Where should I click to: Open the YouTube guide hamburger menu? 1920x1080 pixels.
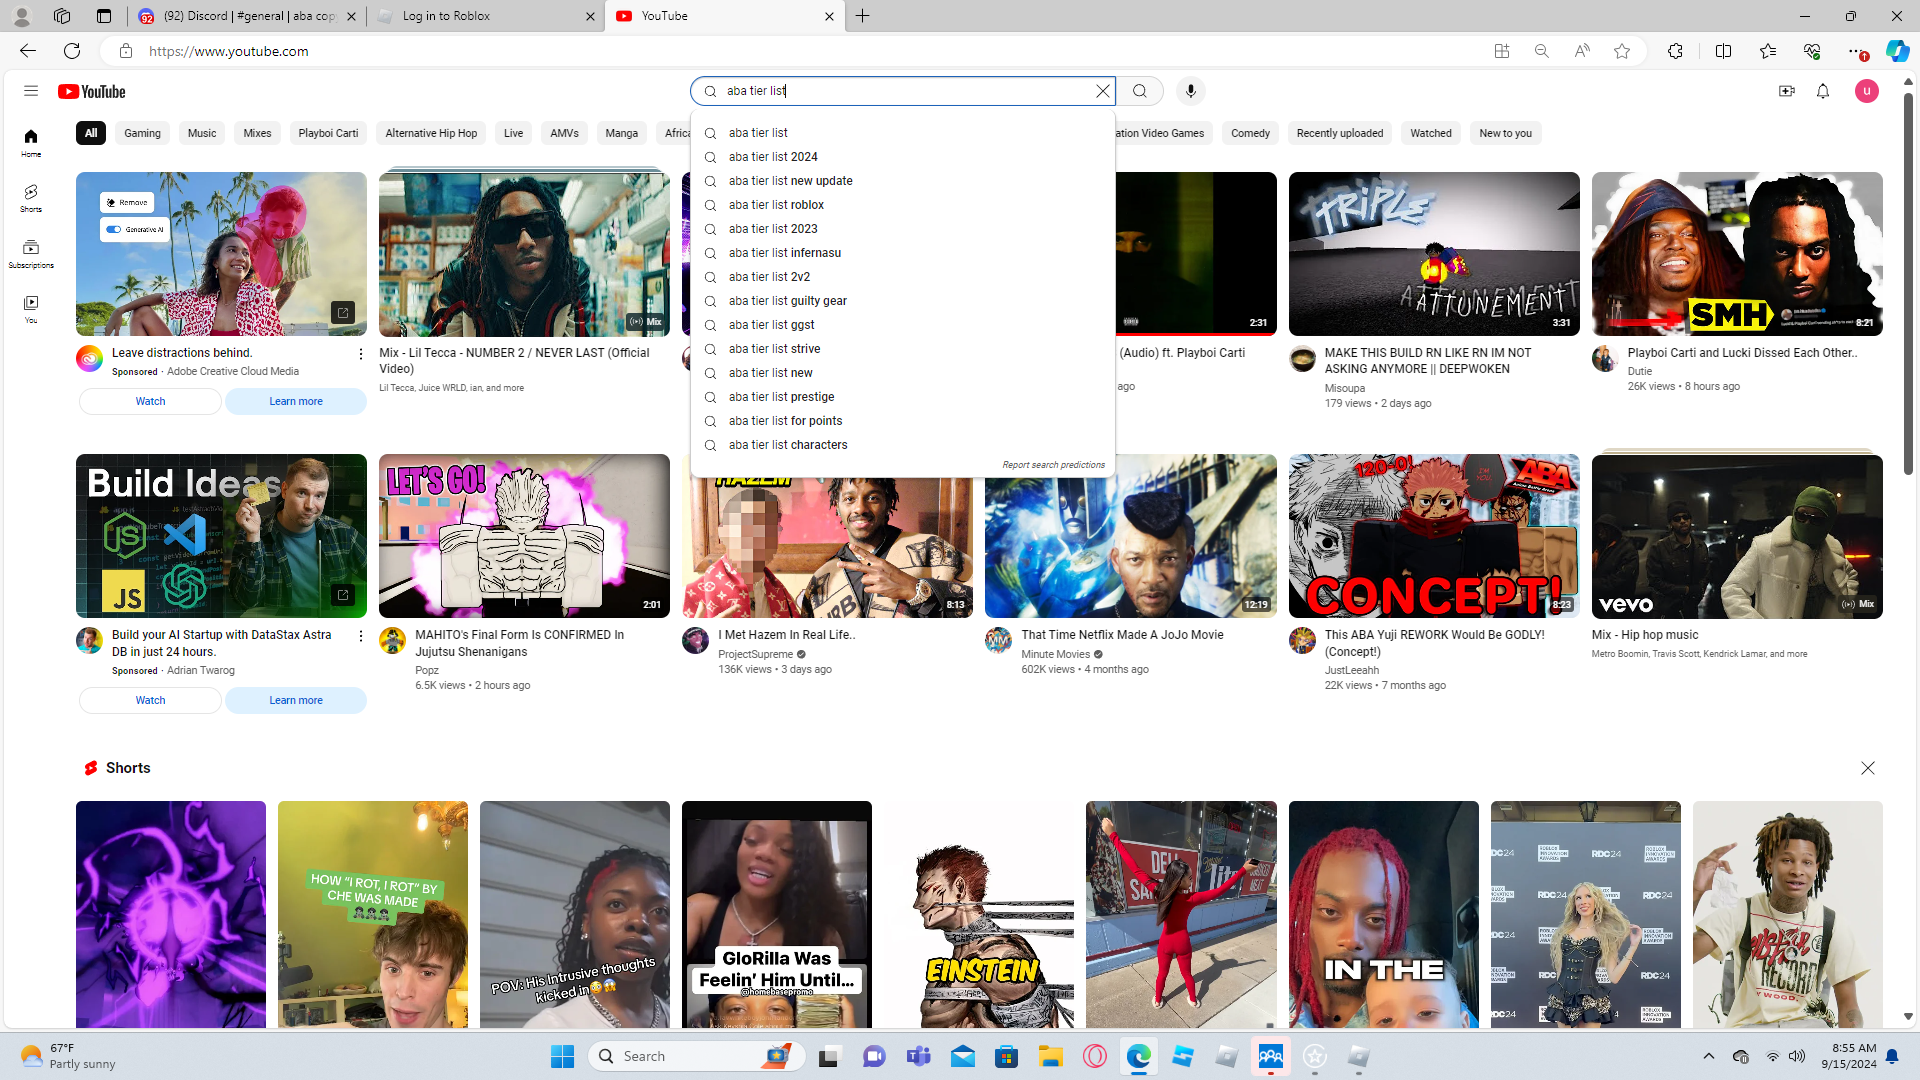coord(31,91)
